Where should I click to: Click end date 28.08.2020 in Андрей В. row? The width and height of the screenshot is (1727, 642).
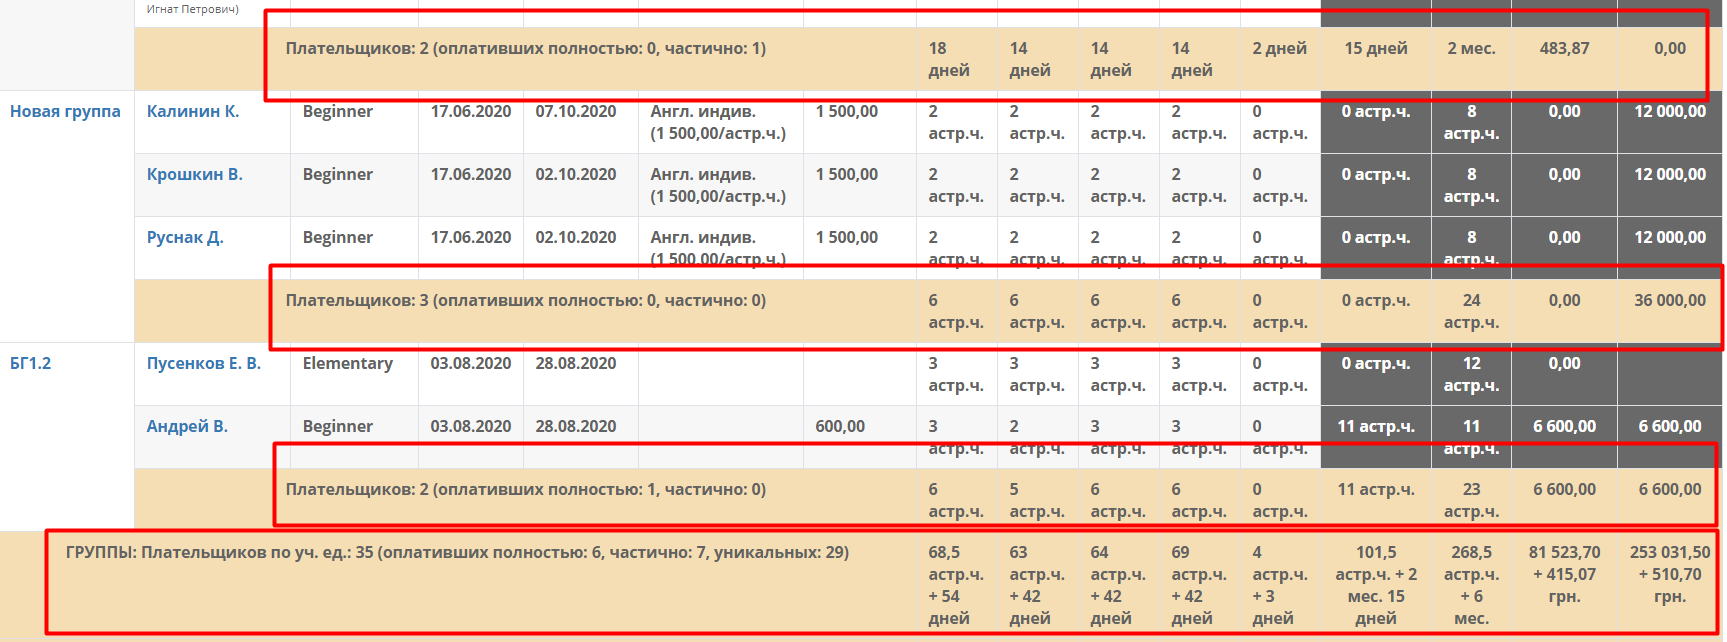click(576, 426)
